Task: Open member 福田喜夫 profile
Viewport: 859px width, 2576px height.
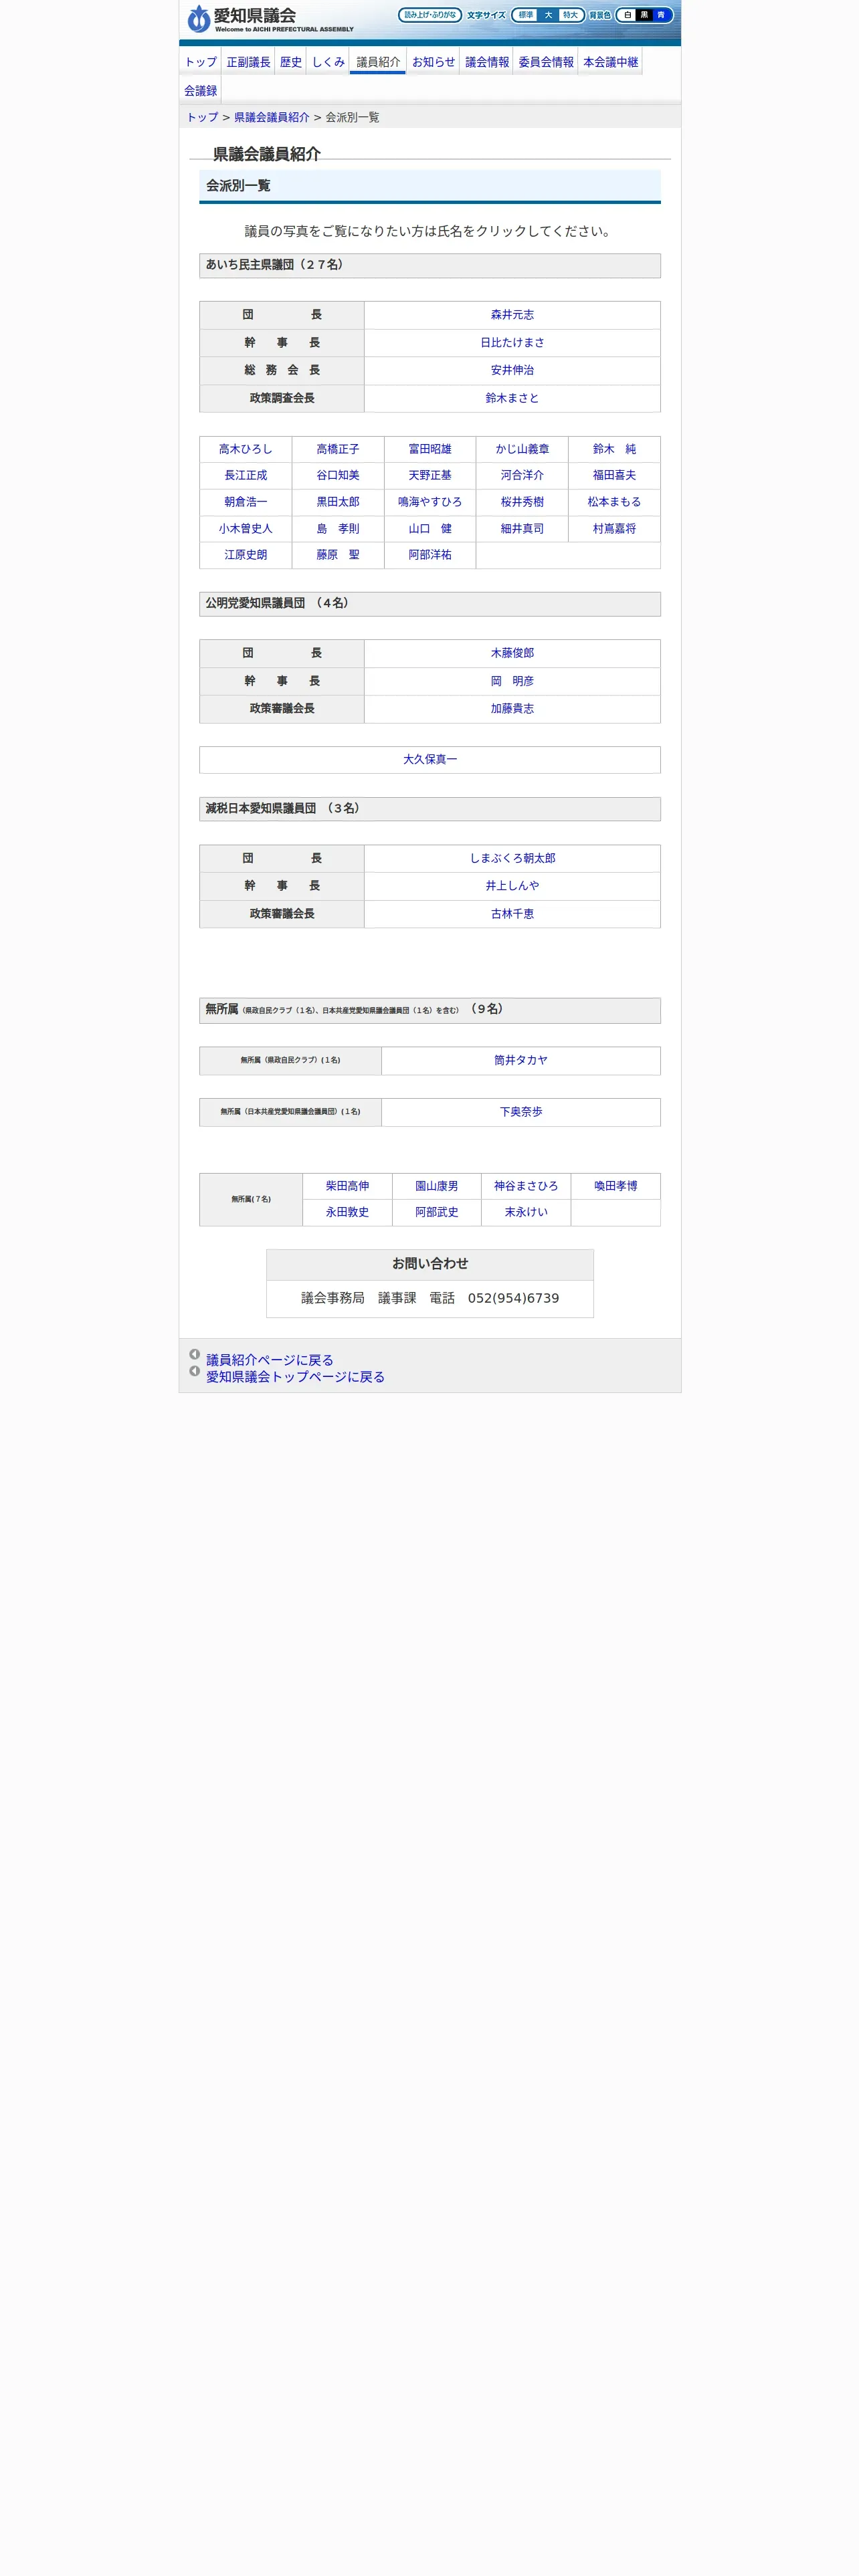Action: pos(614,476)
